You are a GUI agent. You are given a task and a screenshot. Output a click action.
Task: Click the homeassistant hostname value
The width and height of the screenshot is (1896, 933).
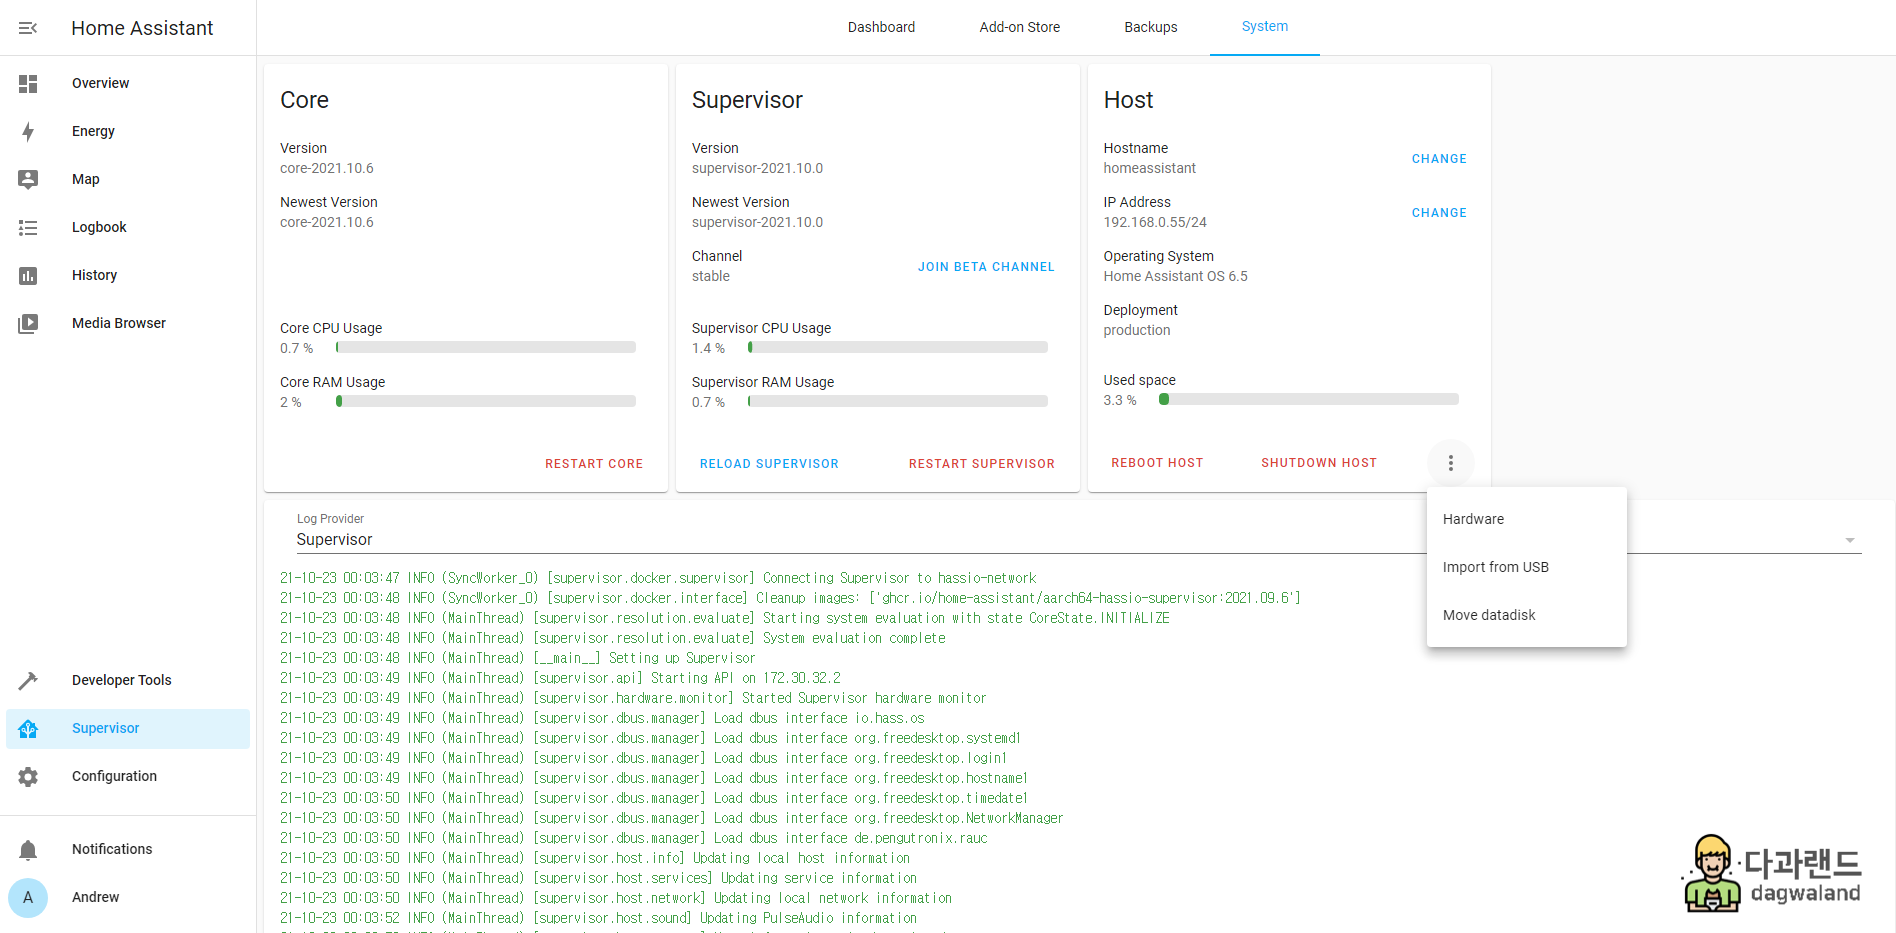point(1149,168)
